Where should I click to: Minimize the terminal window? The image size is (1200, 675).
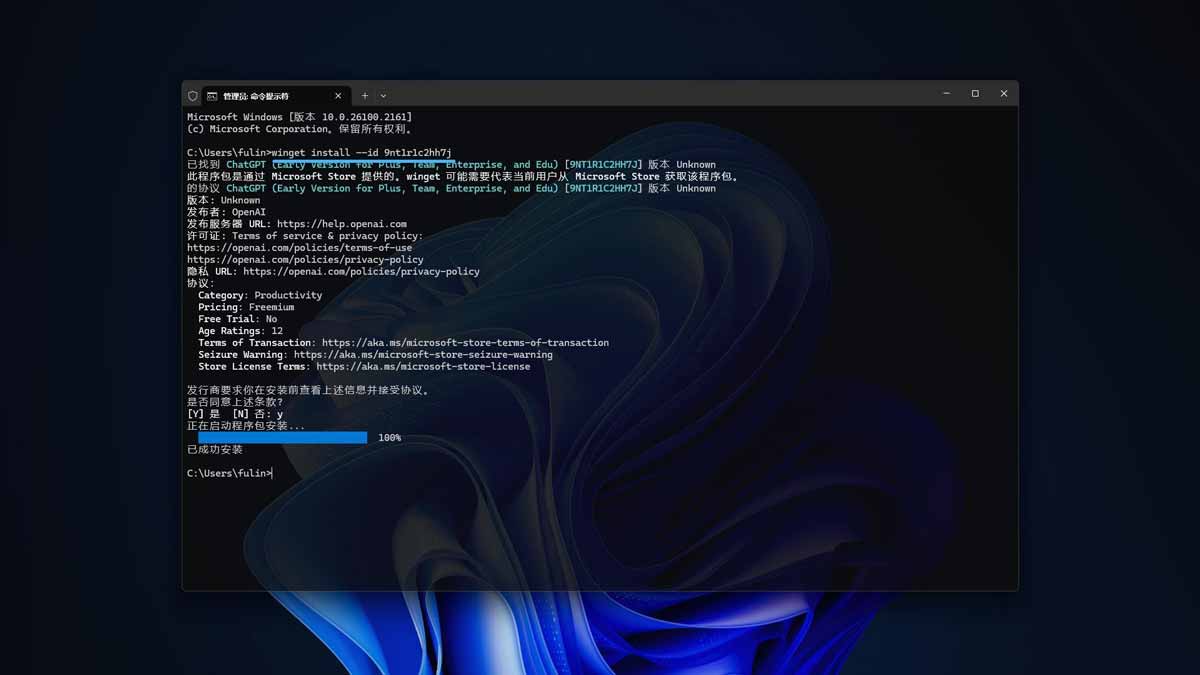click(x=946, y=94)
